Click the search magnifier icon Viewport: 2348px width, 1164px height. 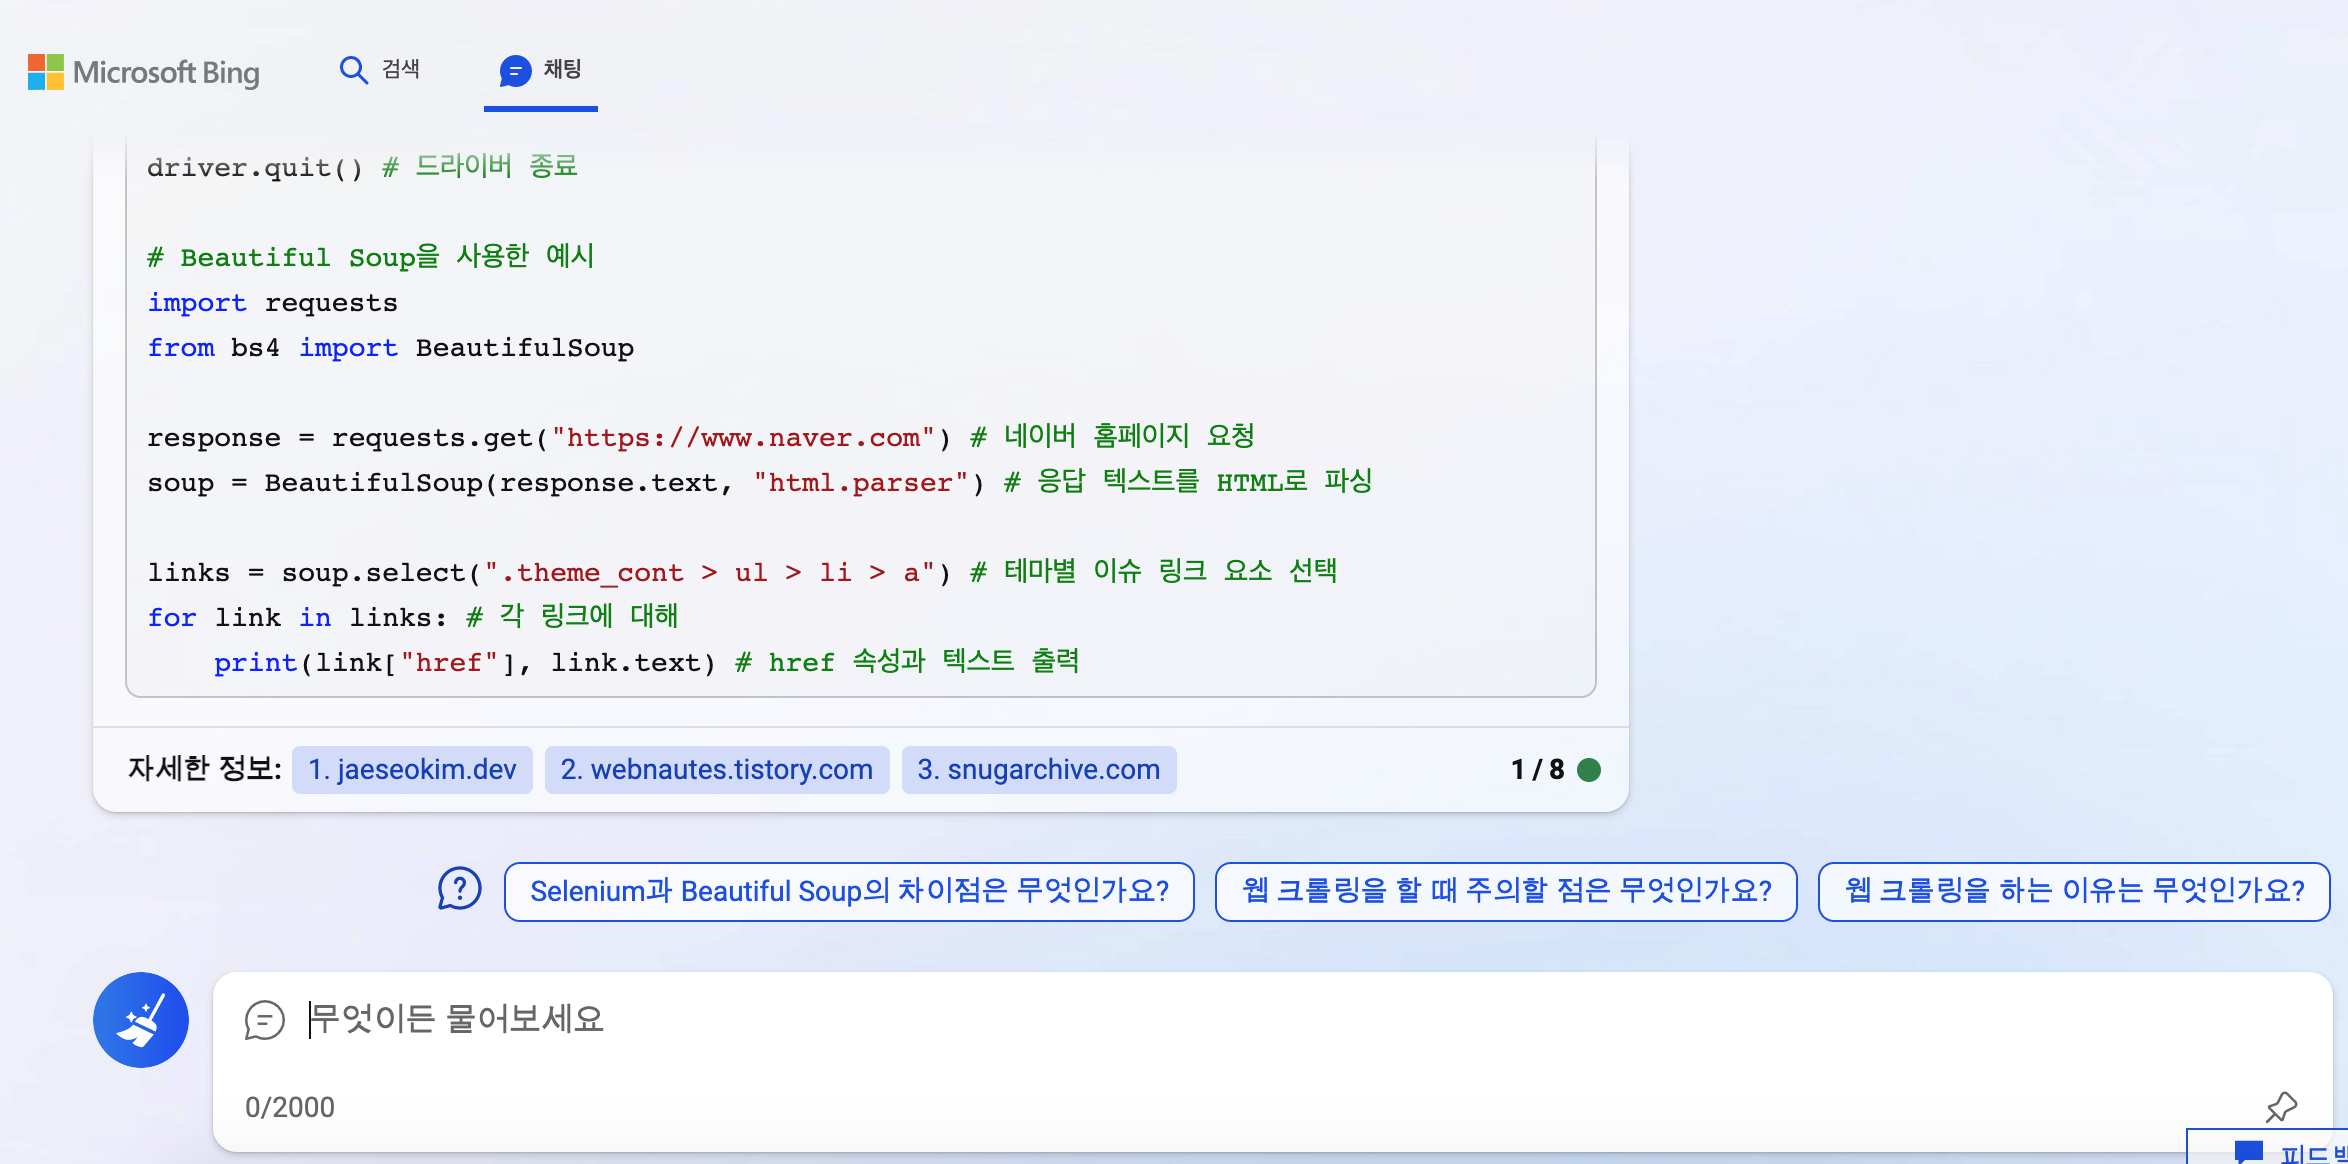353,70
